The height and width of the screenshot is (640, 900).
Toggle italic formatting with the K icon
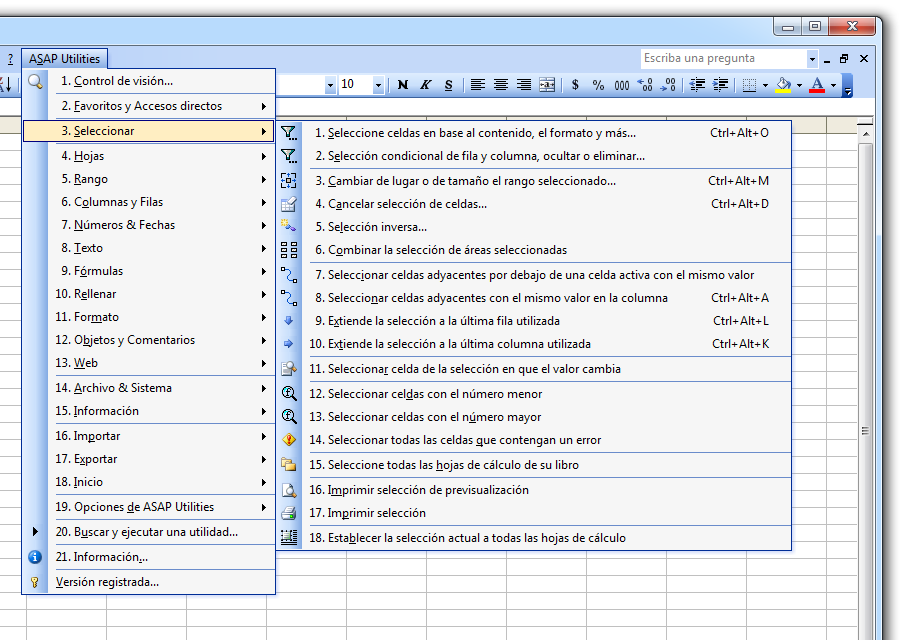pyautogui.click(x=425, y=85)
